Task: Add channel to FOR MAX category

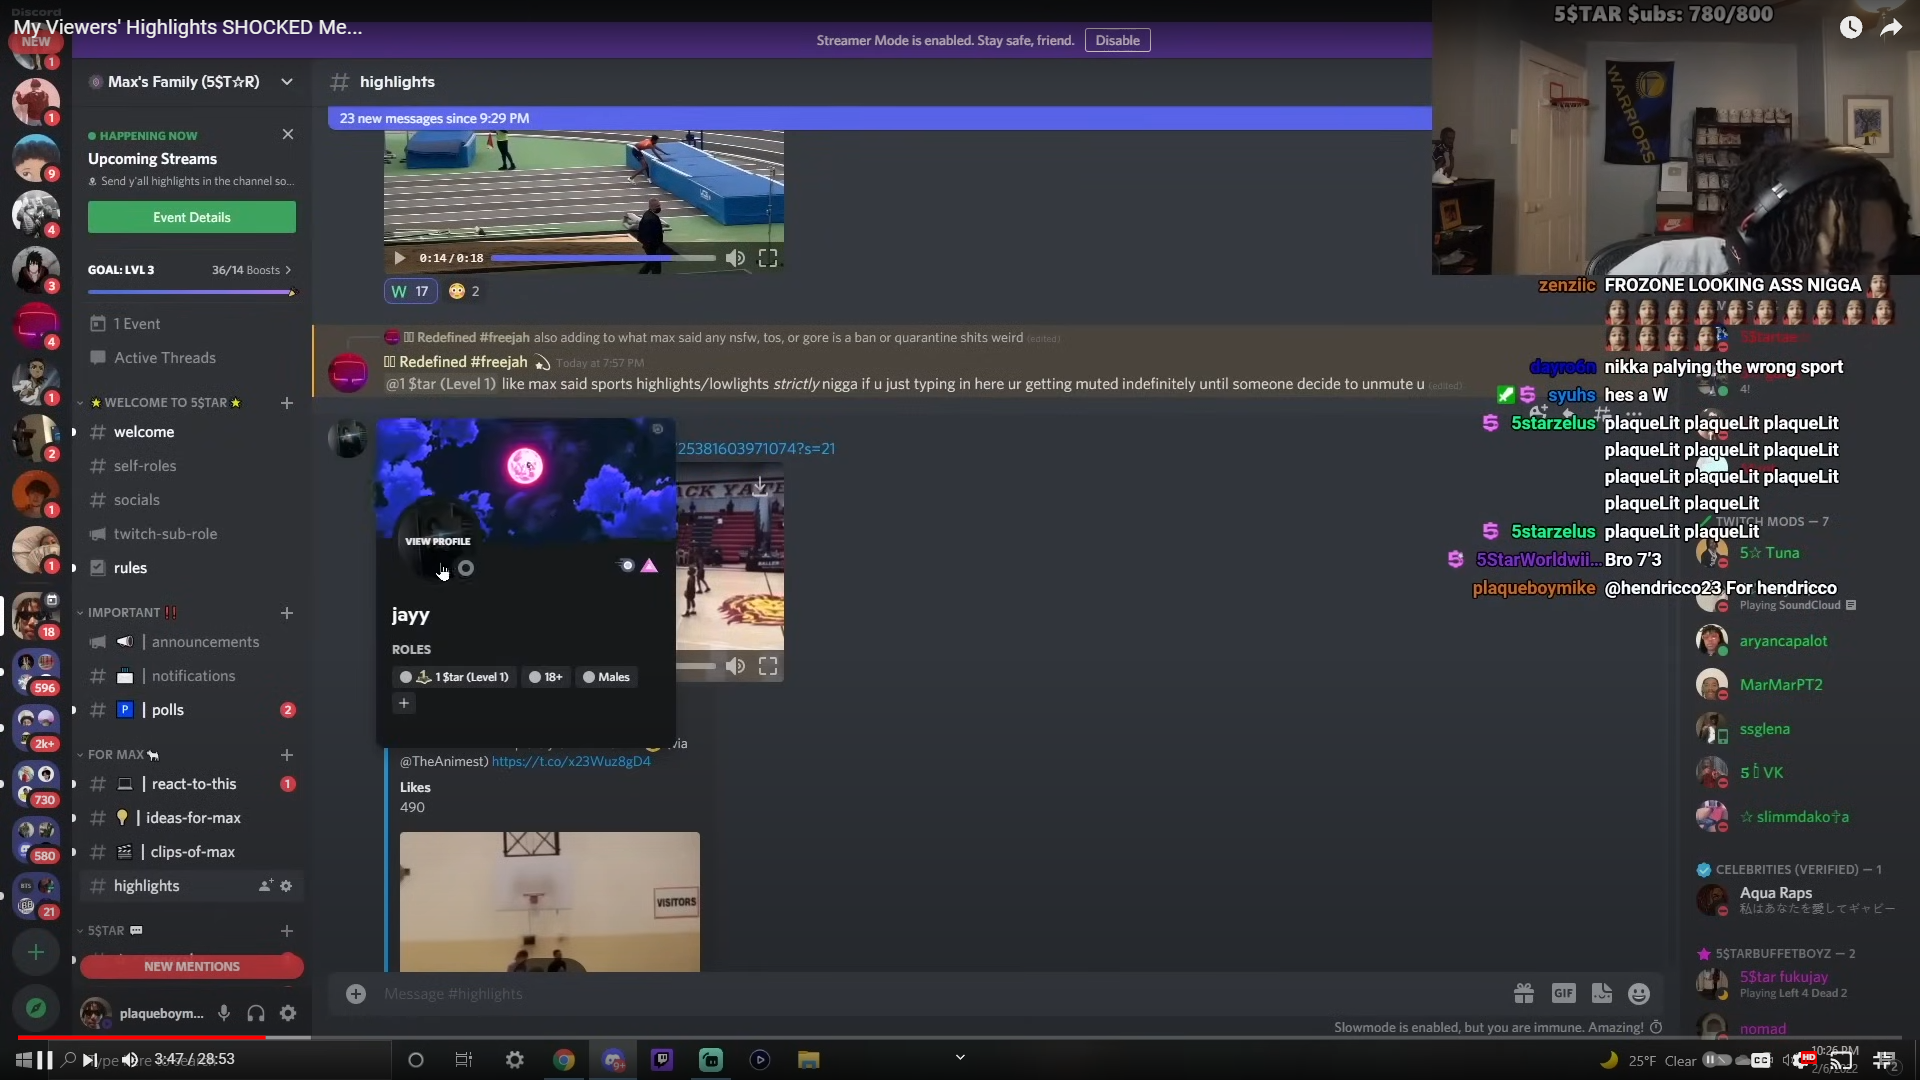Action: click(x=287, y=755)
